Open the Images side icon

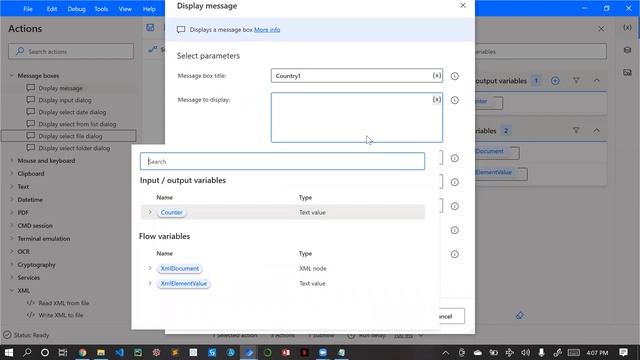[627, 72]
